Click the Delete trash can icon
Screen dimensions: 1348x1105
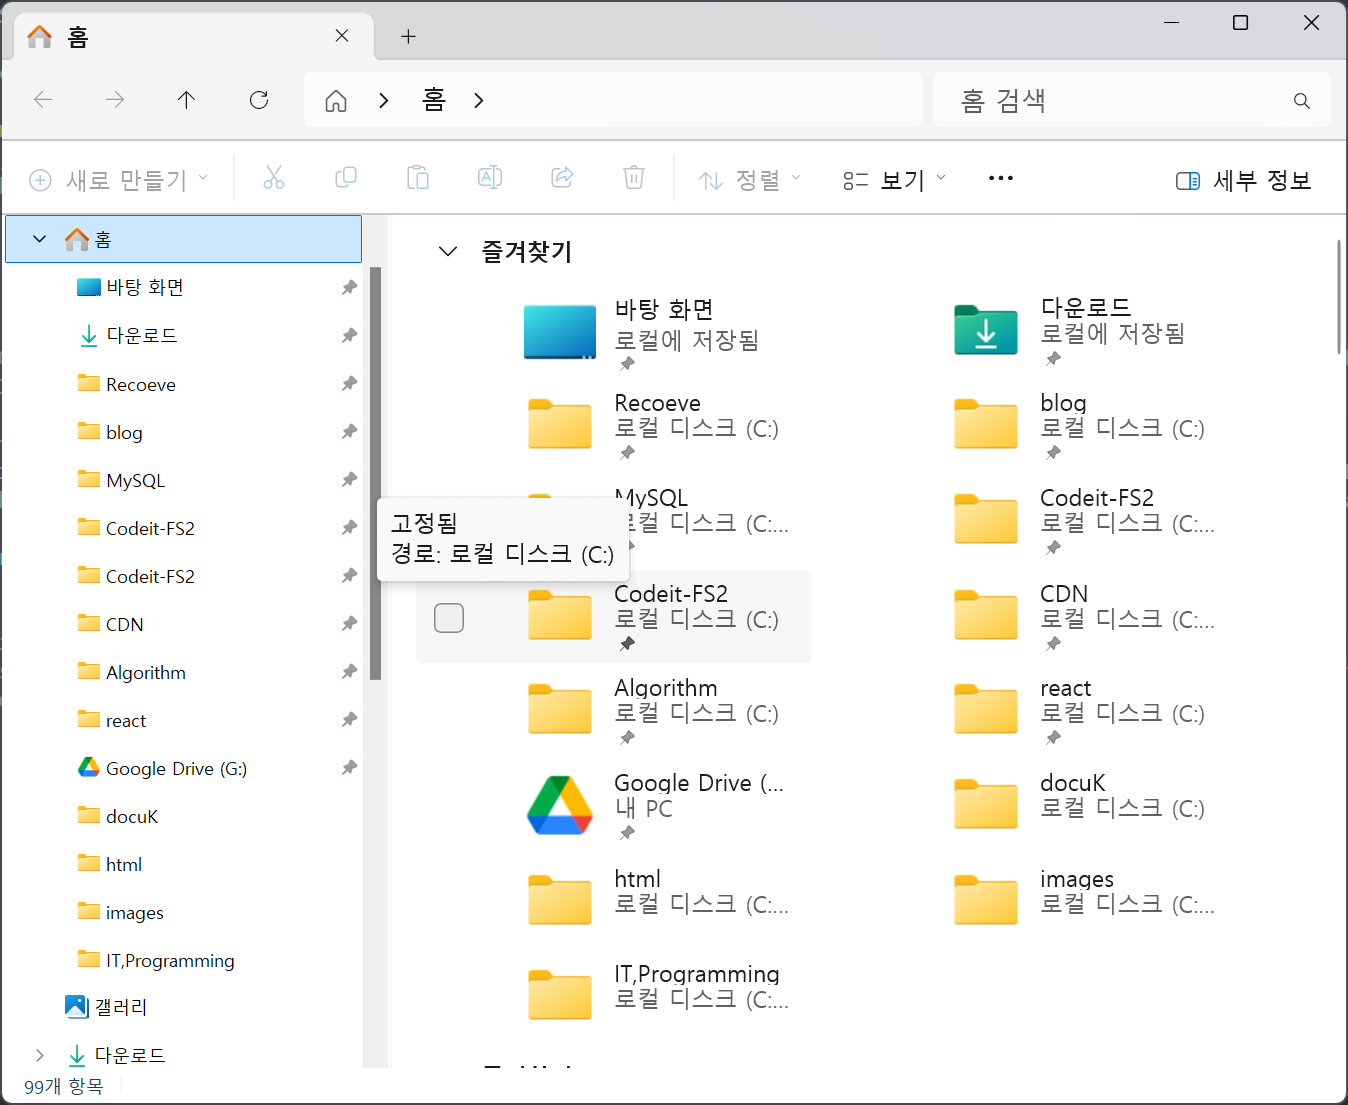tap(634, 179)
